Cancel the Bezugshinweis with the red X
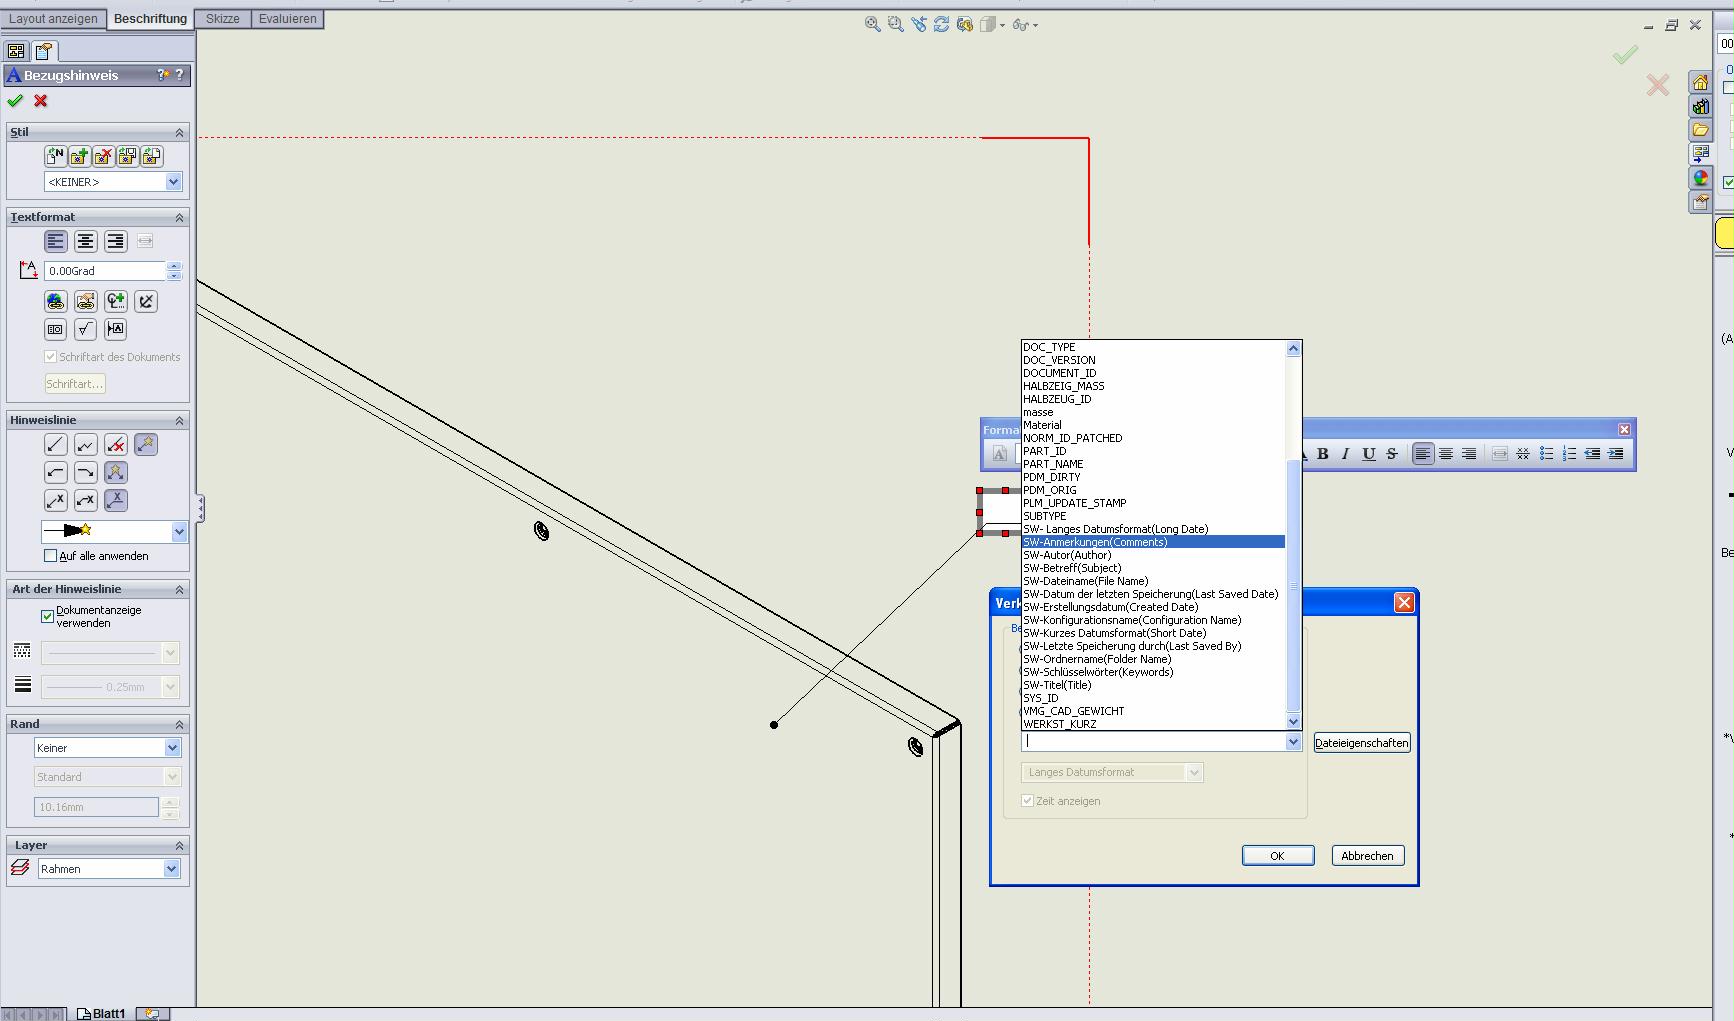This screenshot has width=1734, height=1021. 41,101
